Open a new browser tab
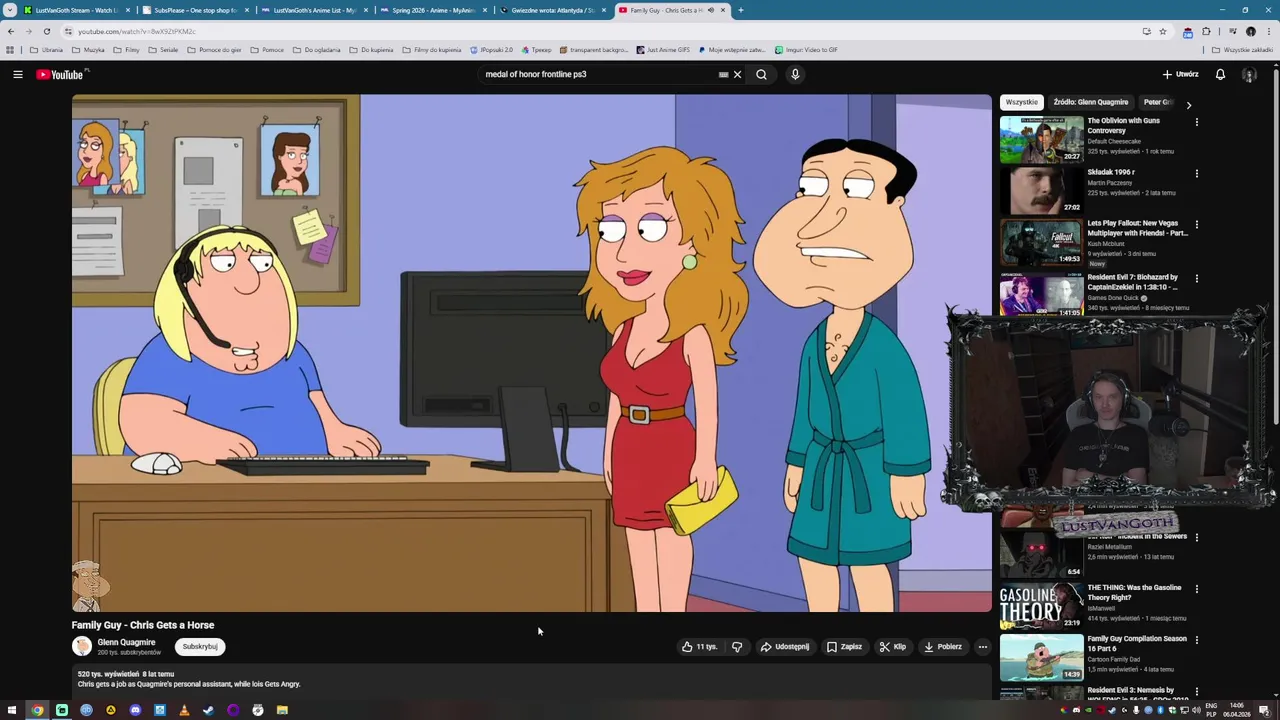Screen dimensions: 1280x720 (740, 10)
